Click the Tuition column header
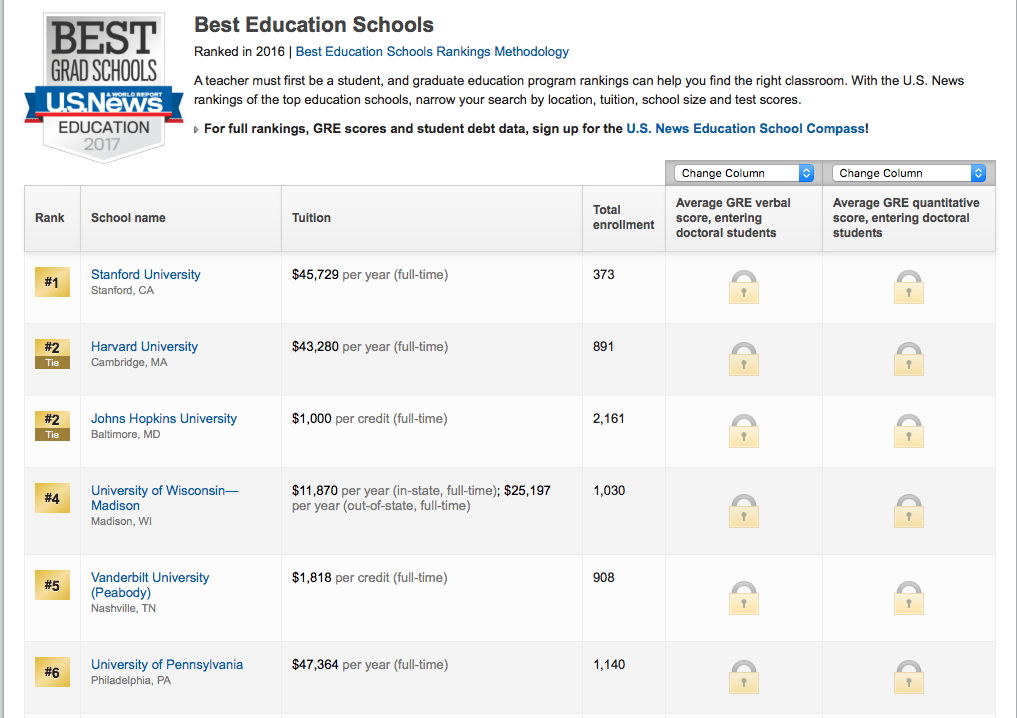1017x718 pixels. click(311, 218)
